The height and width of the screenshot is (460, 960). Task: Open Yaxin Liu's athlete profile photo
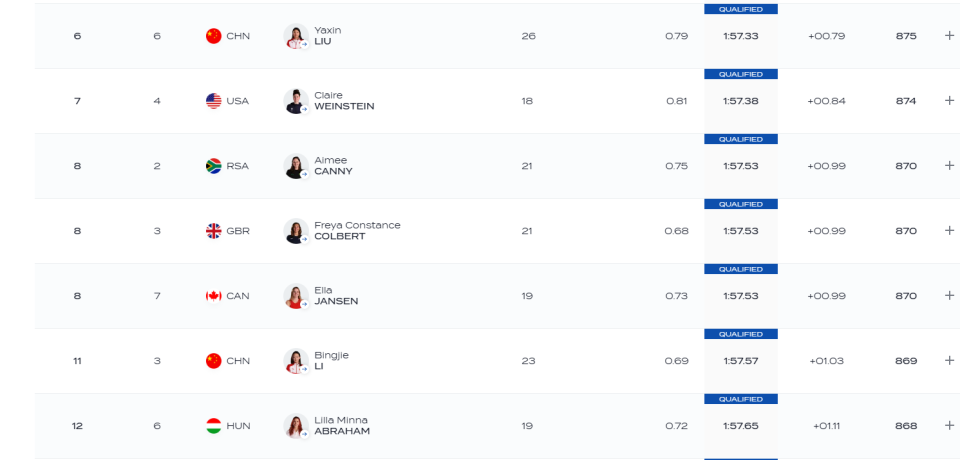coord(296,36)
